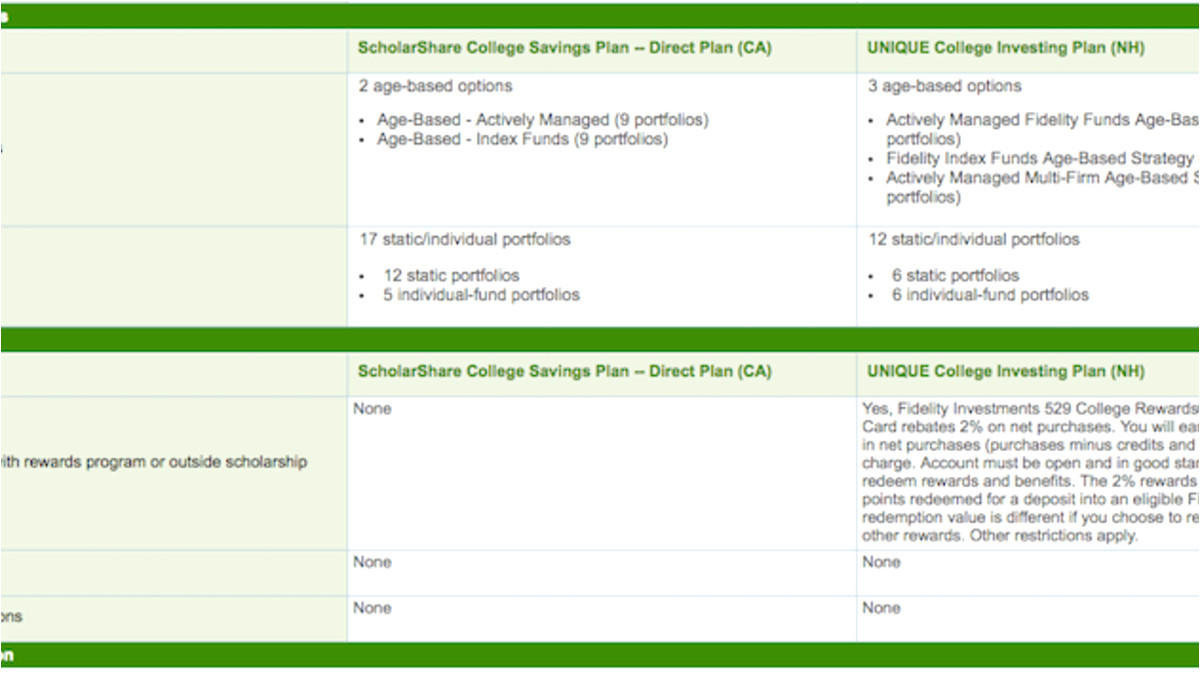Click '12 static/individual portfolios' in UNIQUE column
The height and width of the screenshot is (675, 1200).
pyautogui.click(x=973, y=240)
